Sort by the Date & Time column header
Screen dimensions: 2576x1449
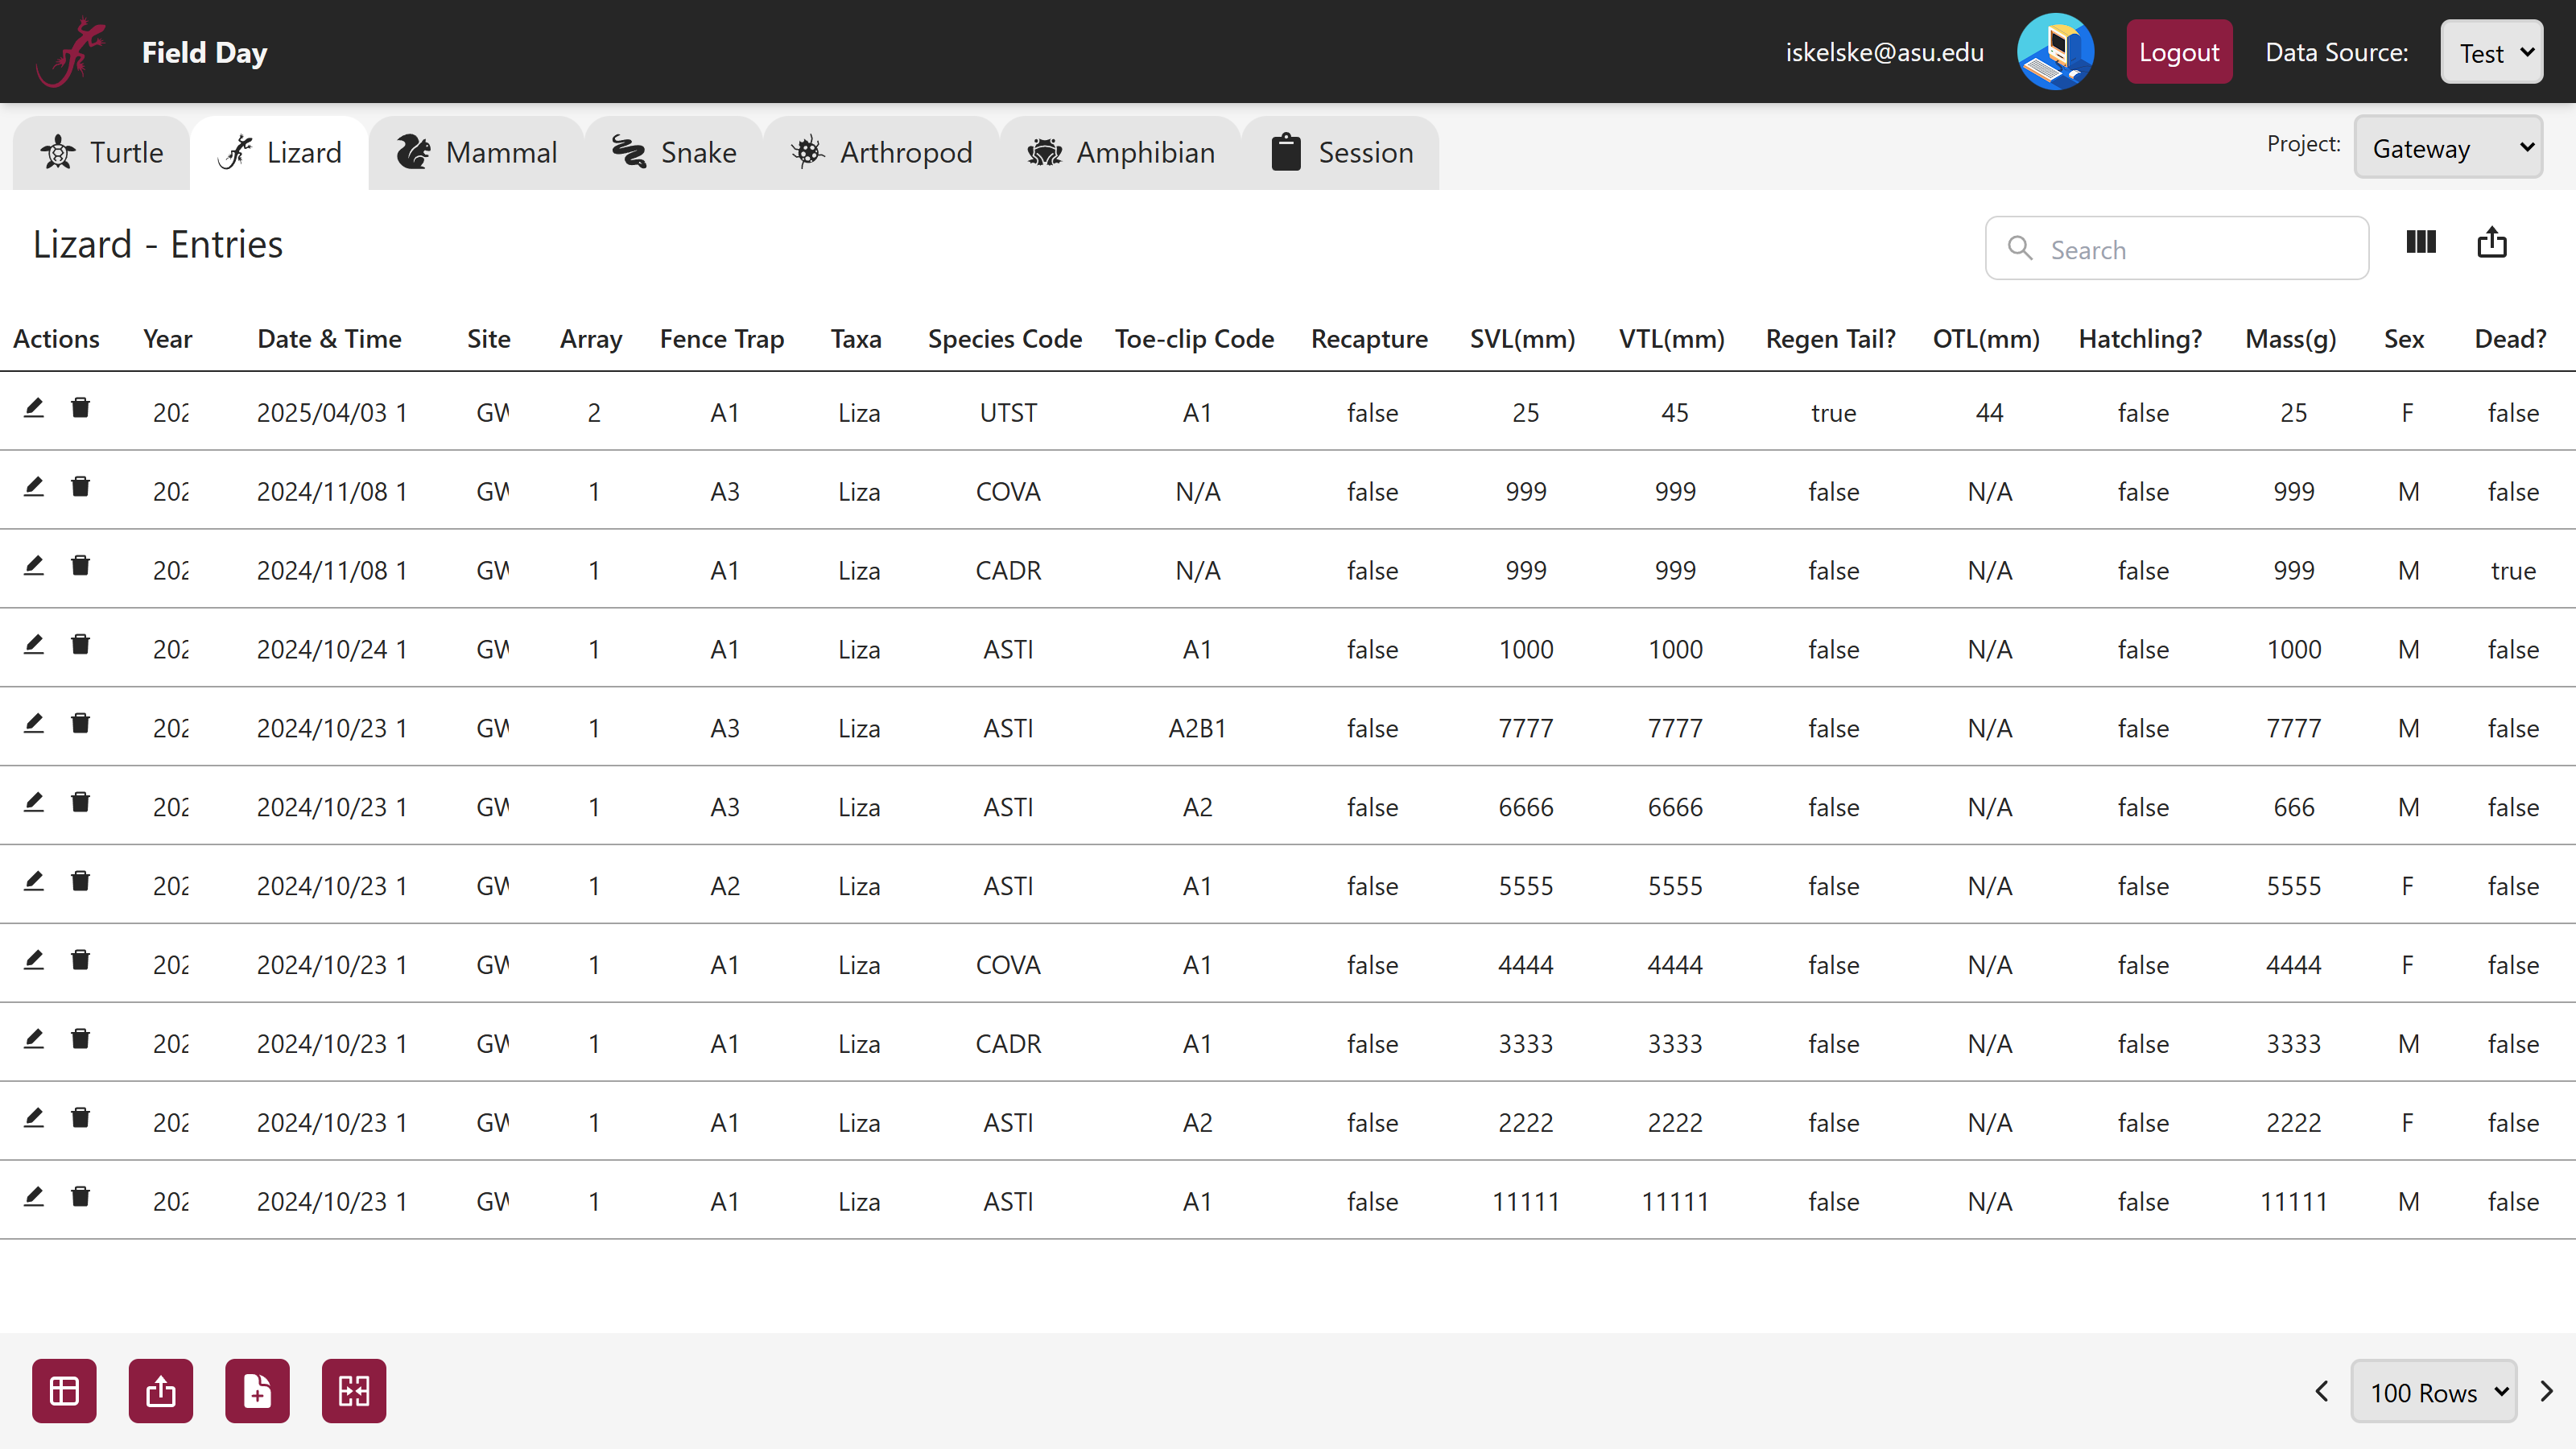pyautogui.click(x=329, y=339)
